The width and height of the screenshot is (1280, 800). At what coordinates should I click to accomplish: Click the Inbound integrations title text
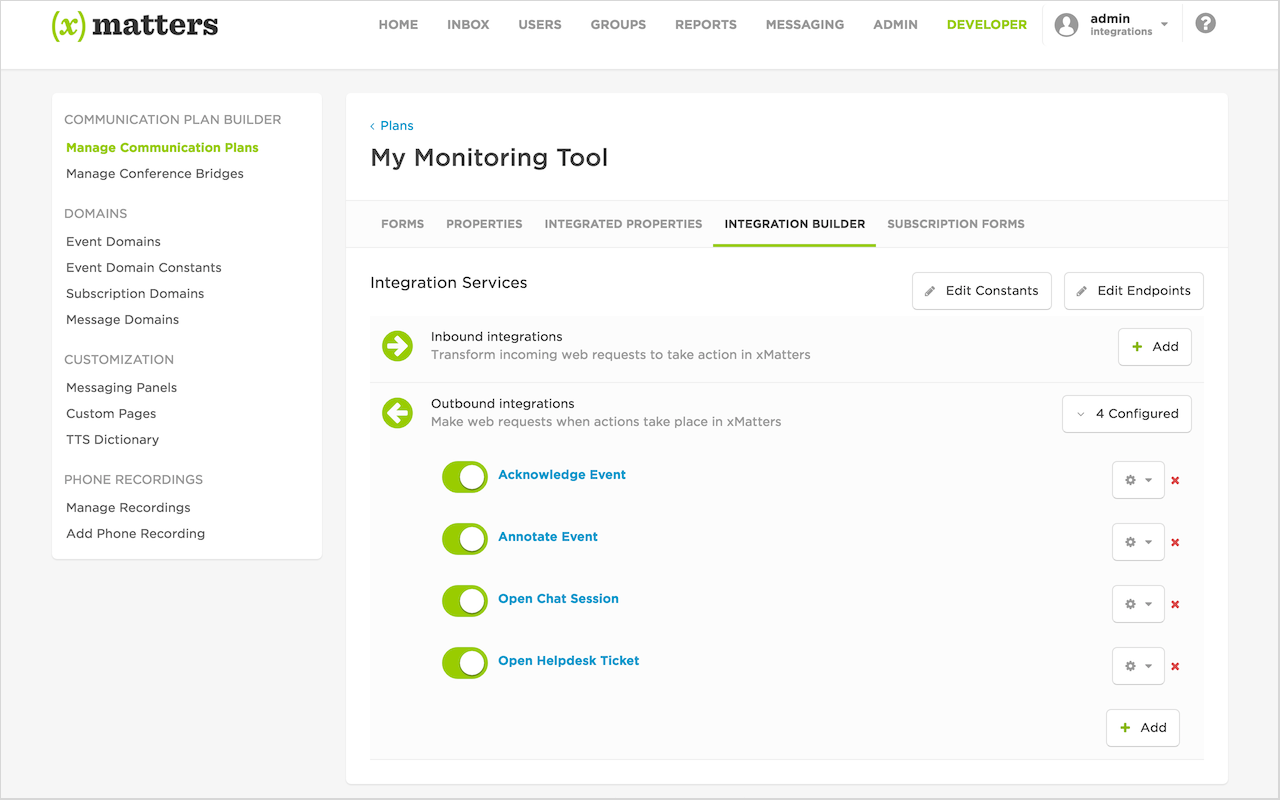pyautogui.click(x=497, y=337)
